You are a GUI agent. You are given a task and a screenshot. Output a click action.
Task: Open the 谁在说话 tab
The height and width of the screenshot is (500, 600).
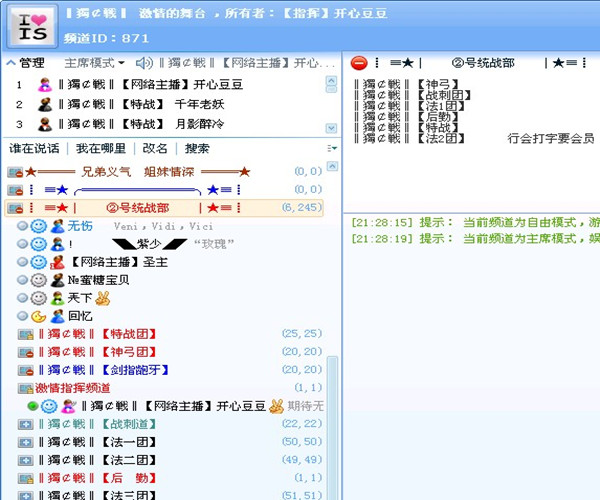tap(34, 148)
